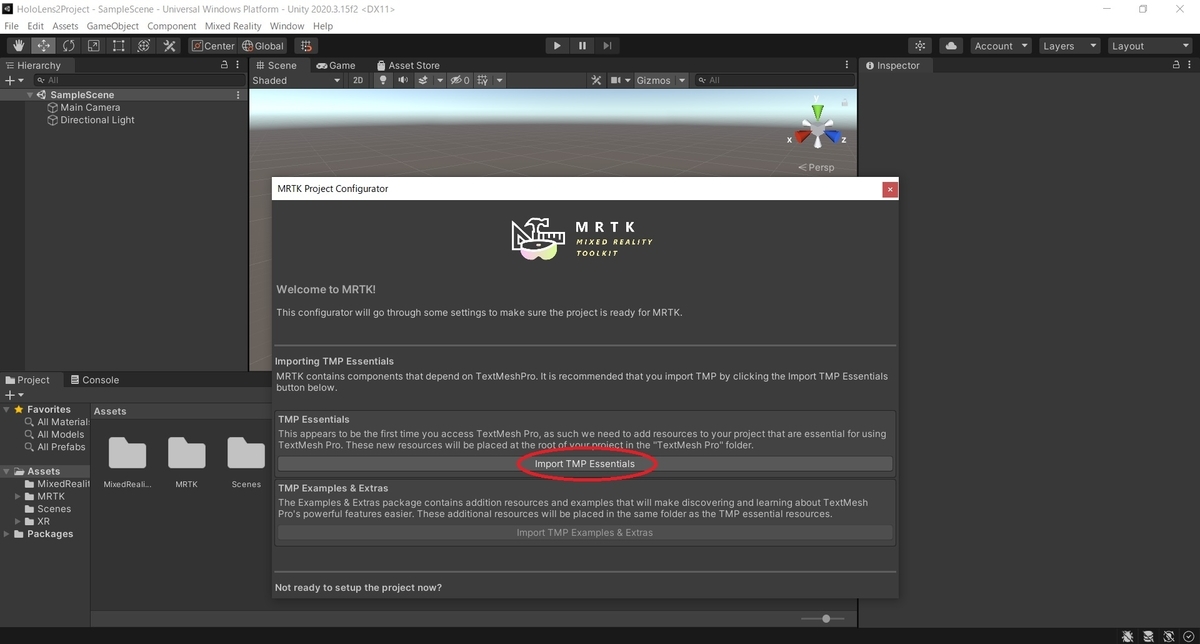Viewport: 1200px width, 644px height.
Task: Close the MRTK Project Configurator window
Action: [890, 189]
